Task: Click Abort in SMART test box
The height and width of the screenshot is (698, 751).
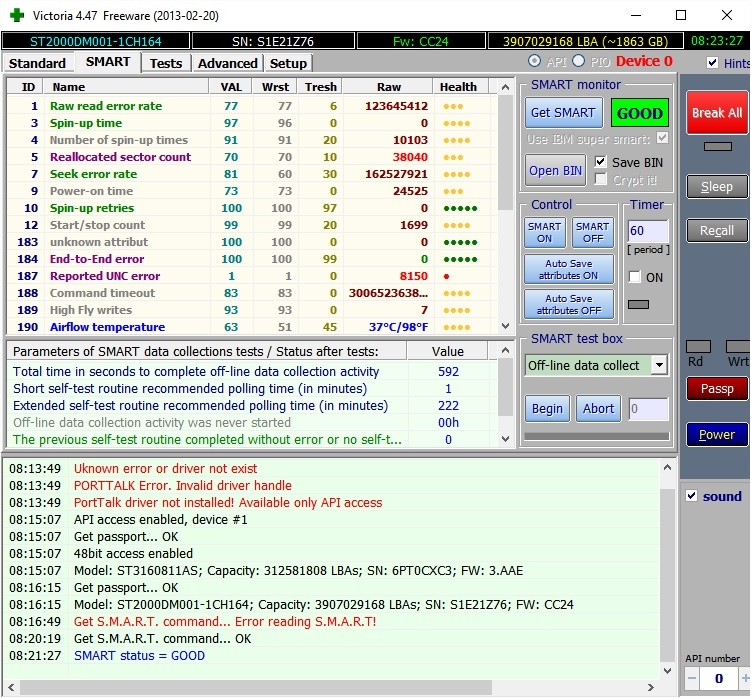Action: tap(598, 409)
